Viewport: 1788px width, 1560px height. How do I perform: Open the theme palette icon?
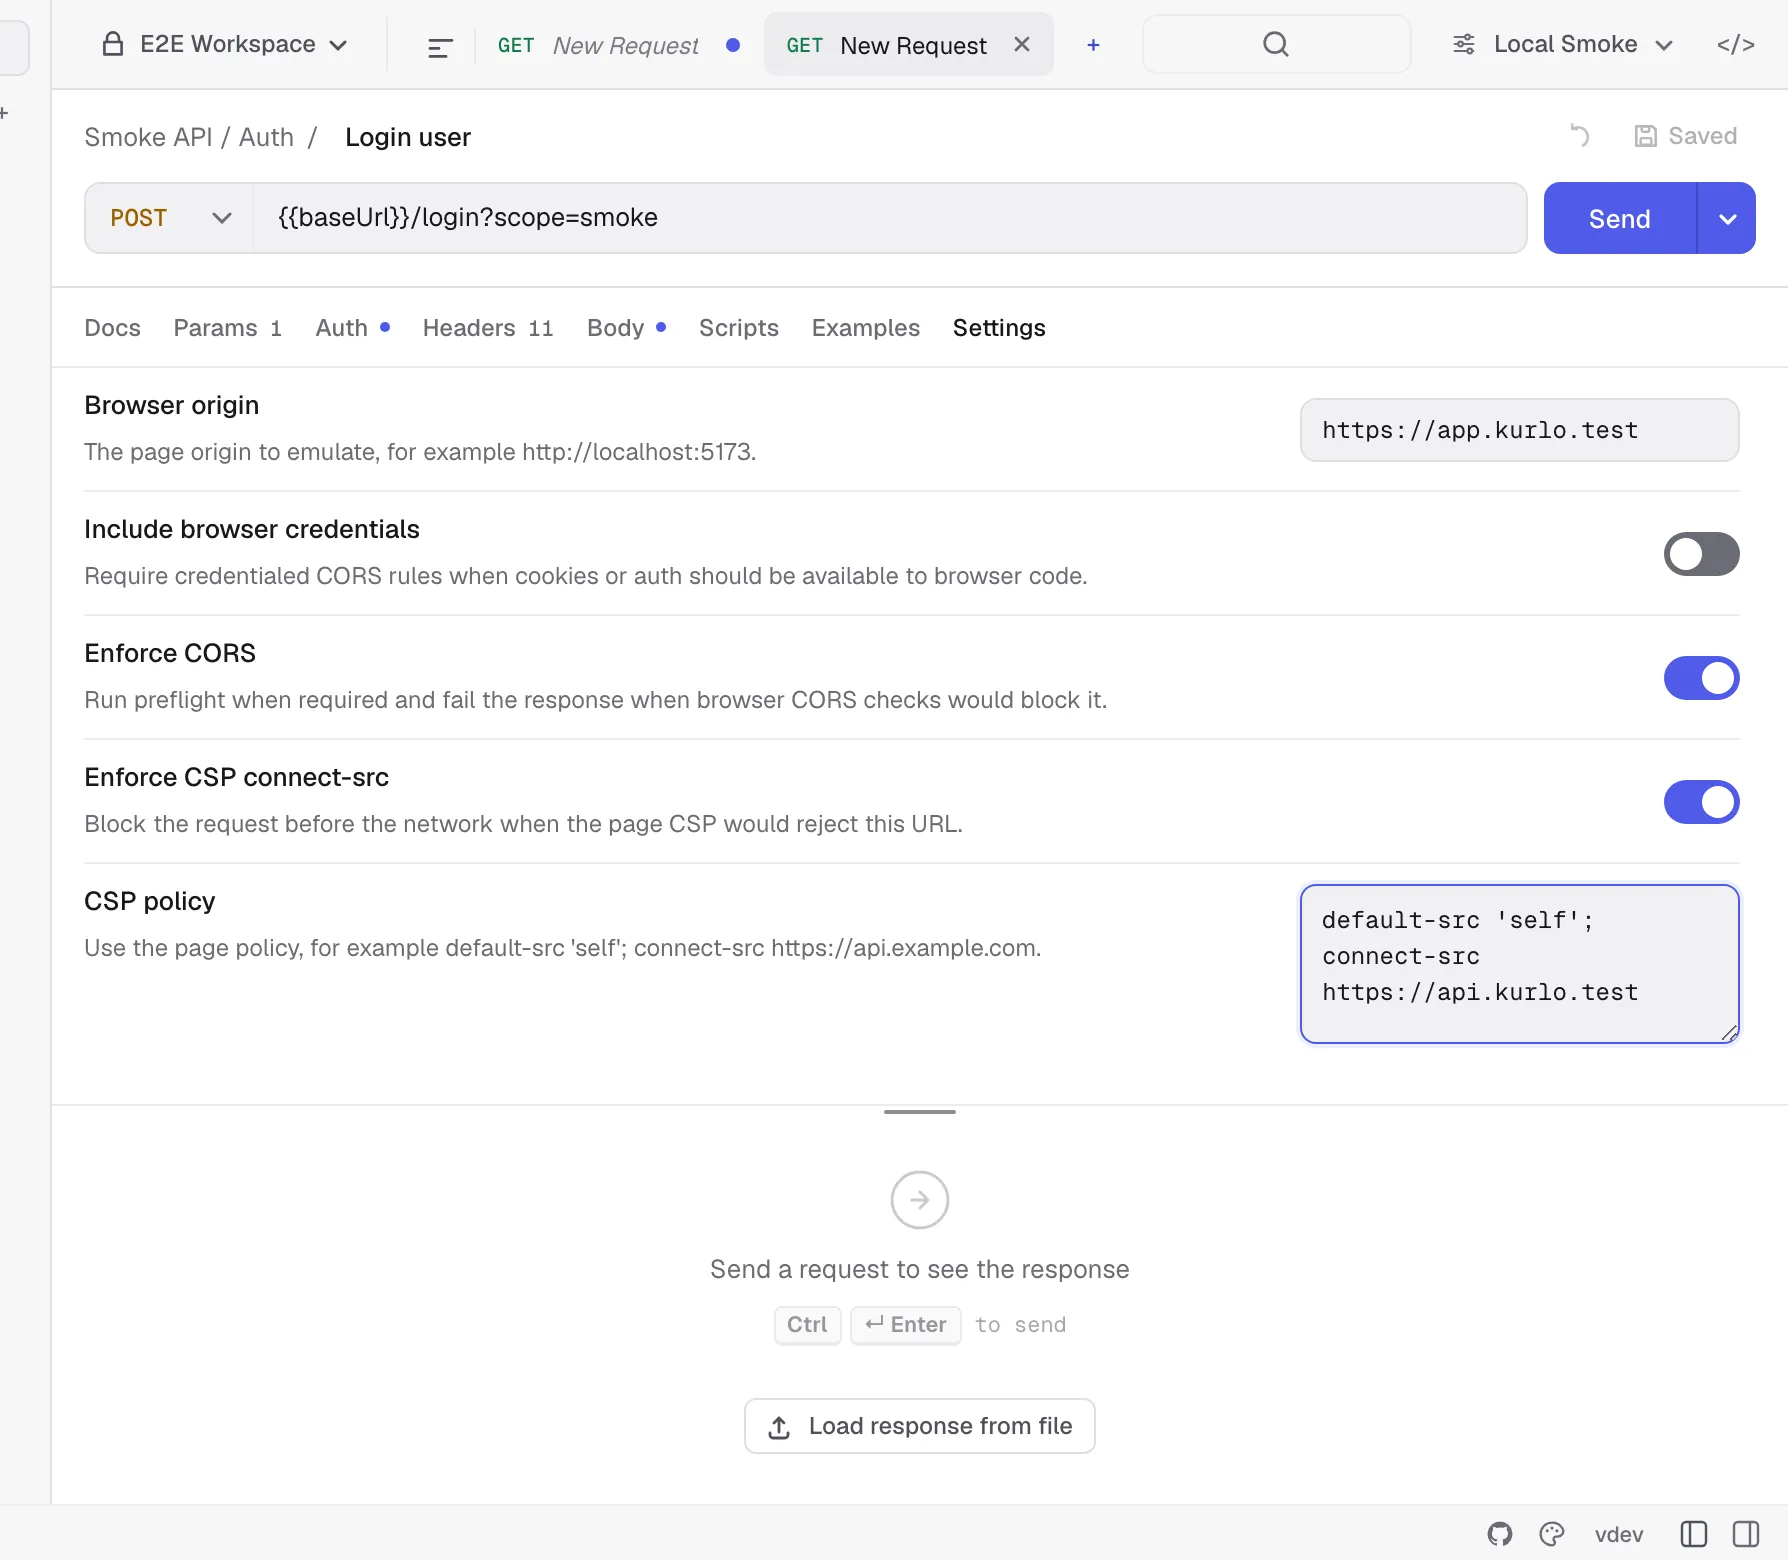[1552, 1534]
